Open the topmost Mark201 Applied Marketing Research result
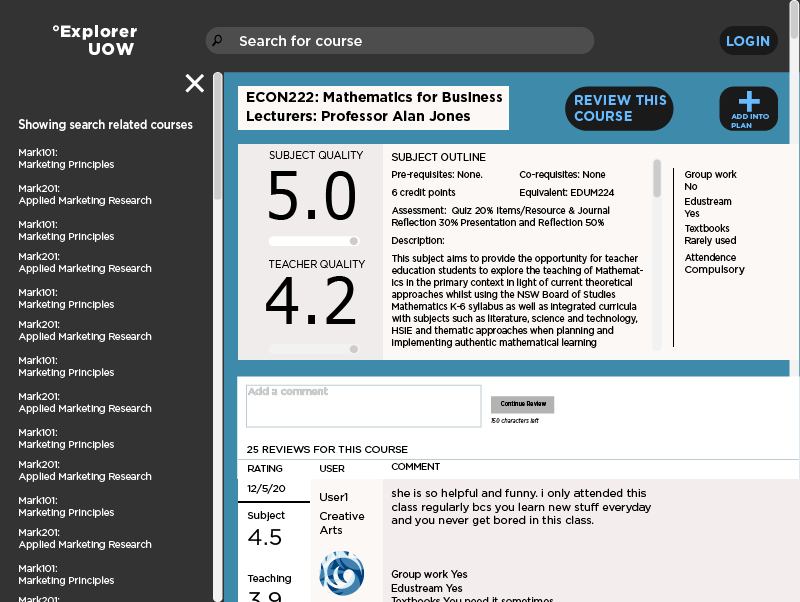Screen dimensions: 800x602 tap(85, 194)
